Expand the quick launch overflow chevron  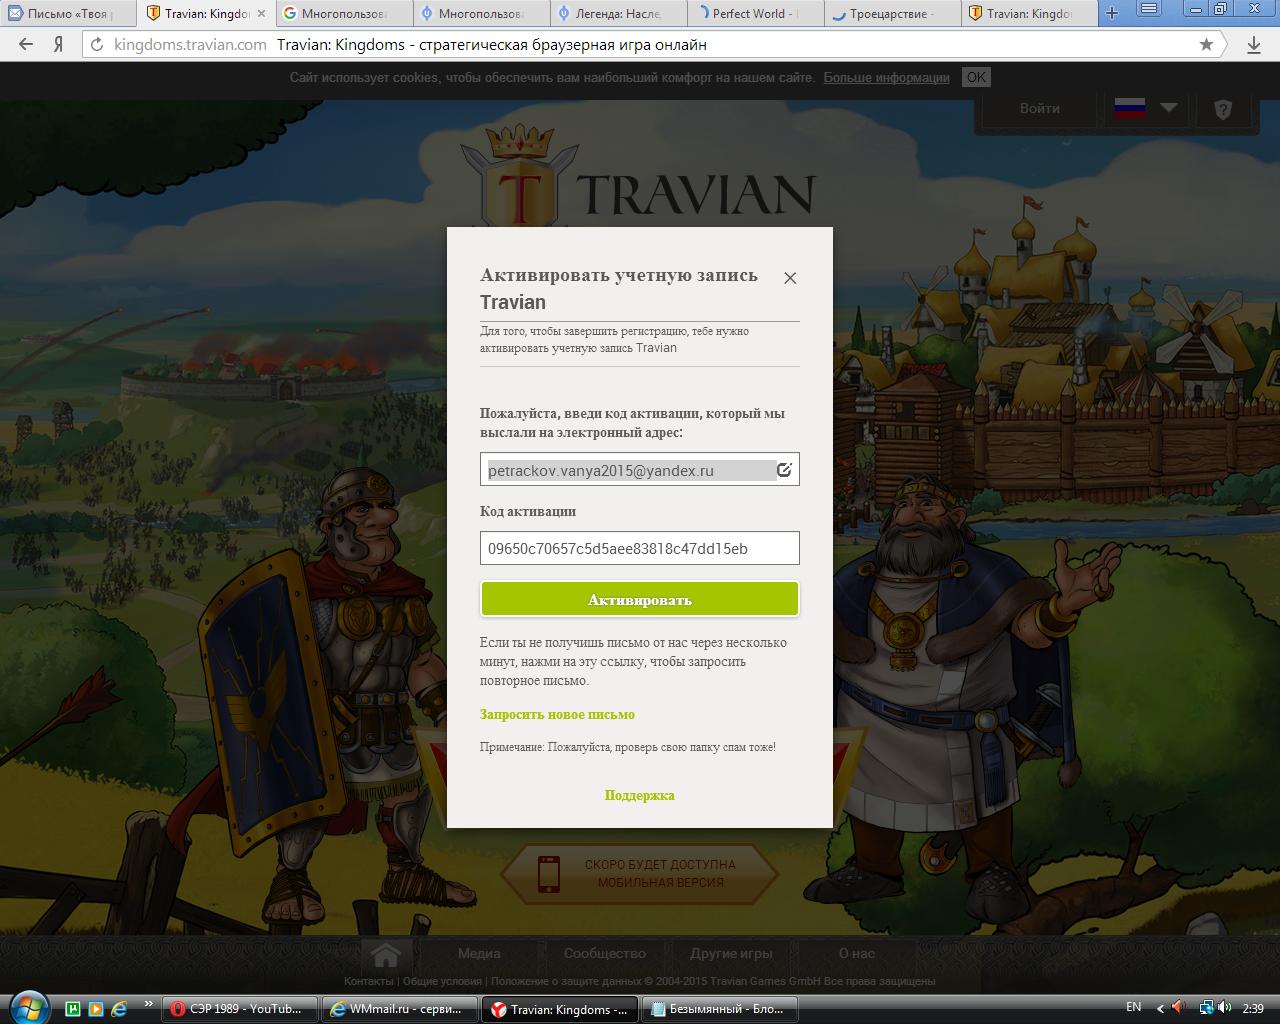[150, 1003]
